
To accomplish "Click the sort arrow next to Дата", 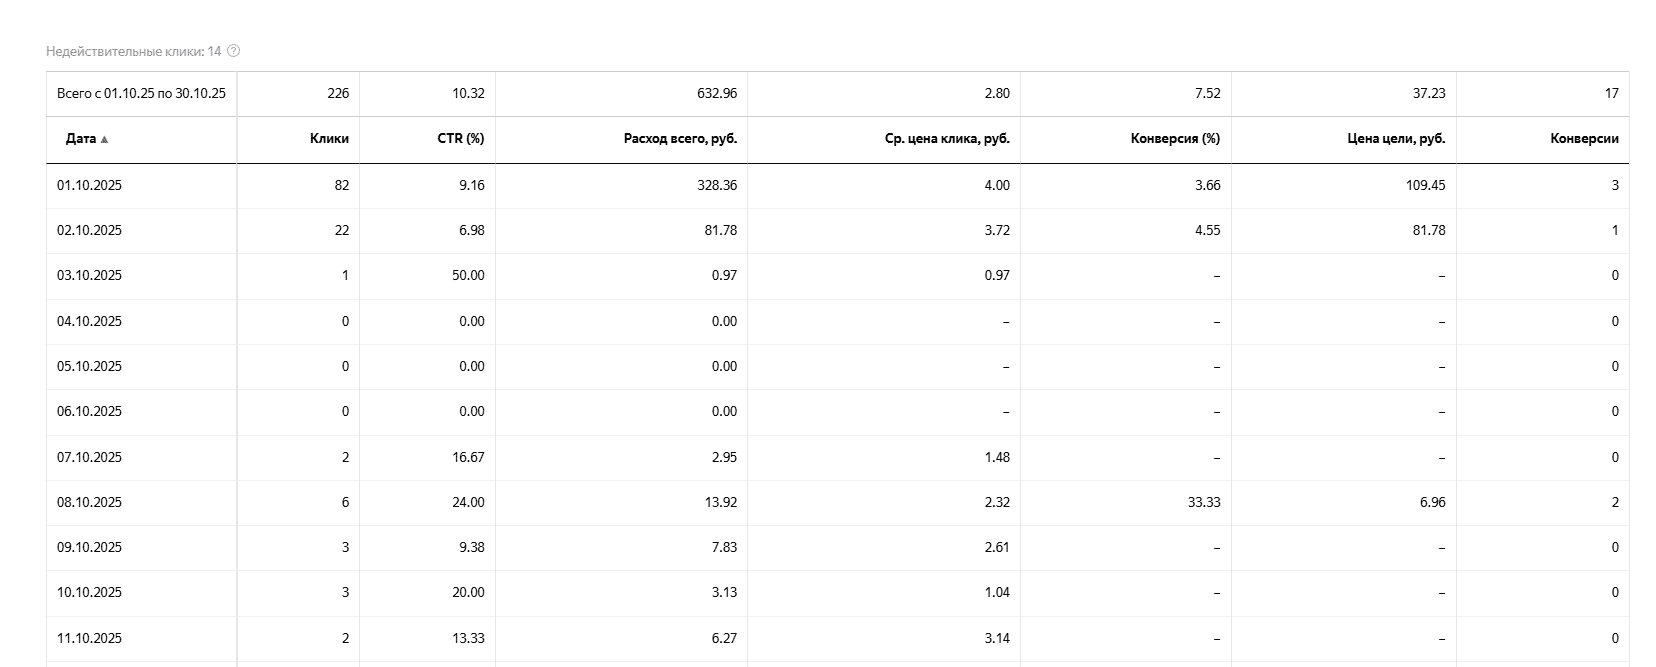I will tap(105, 140).
